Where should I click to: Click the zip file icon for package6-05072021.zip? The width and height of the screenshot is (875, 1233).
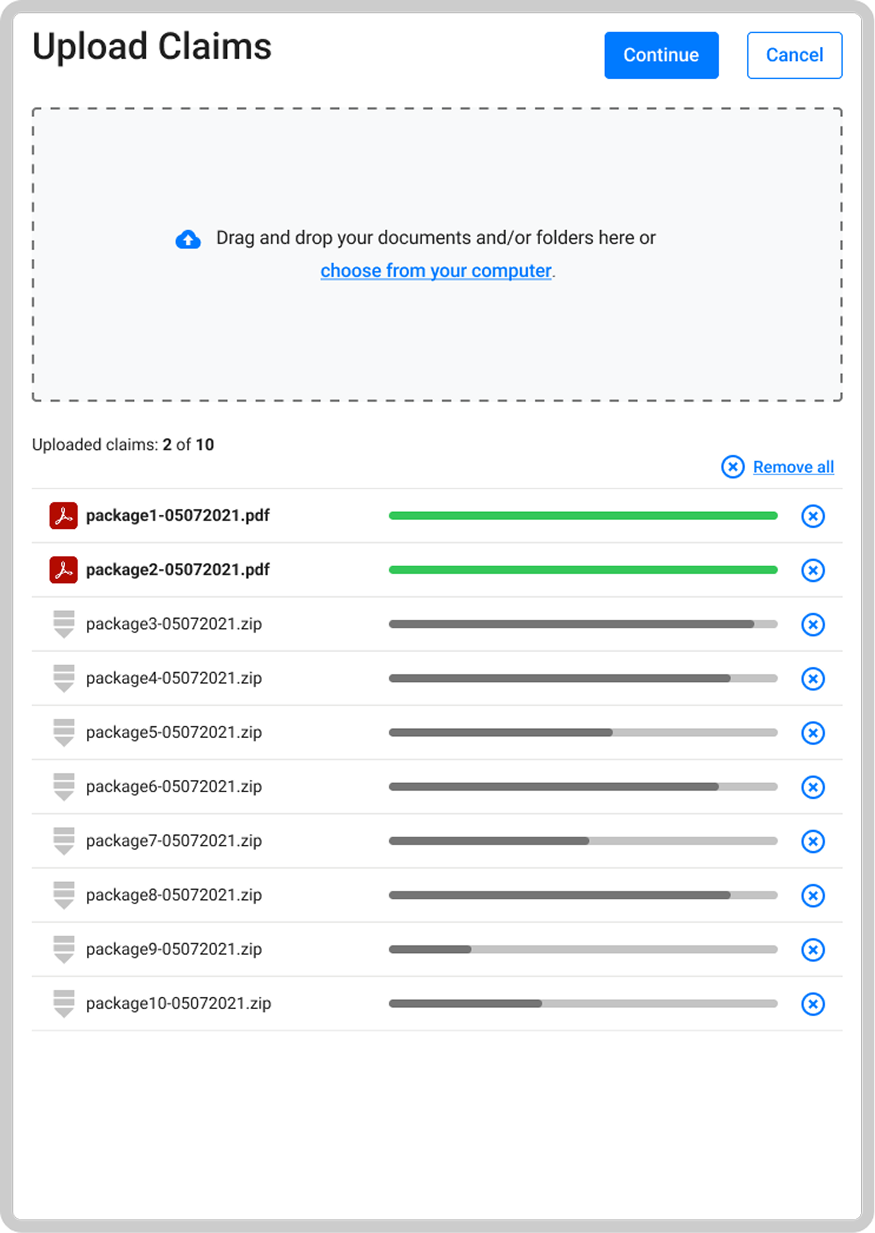click(x=64, y=787)
